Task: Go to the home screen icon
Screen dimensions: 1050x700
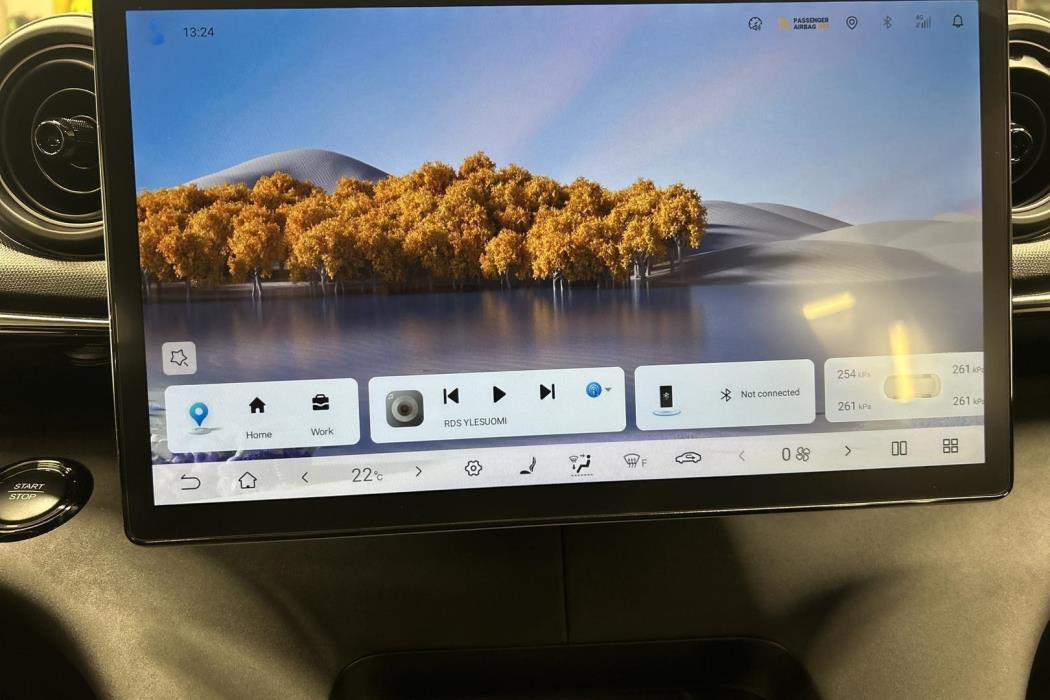Action: tap(248, 480)
